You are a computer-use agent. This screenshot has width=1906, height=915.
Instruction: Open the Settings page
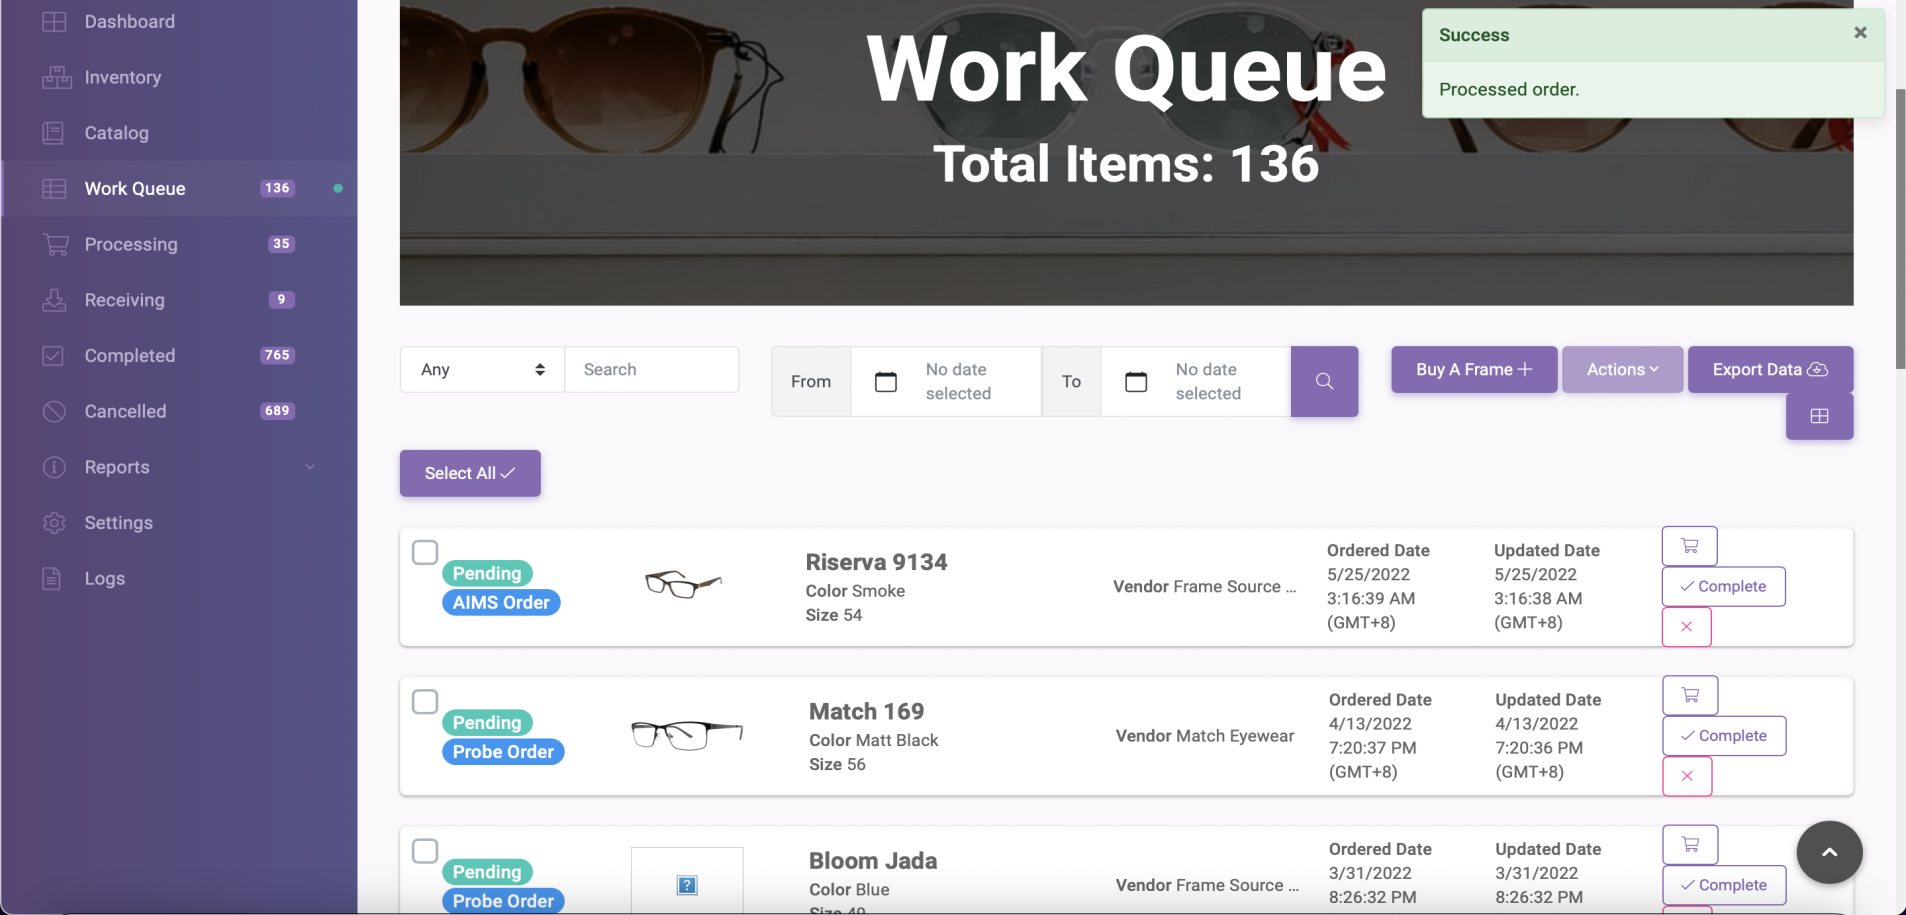point(118,522)
